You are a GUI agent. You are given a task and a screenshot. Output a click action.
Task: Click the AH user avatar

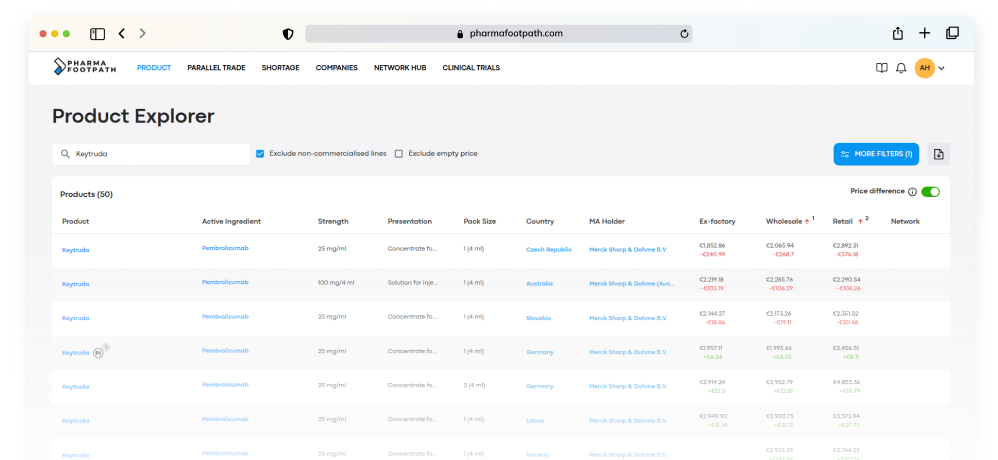[x=925, y=68]
